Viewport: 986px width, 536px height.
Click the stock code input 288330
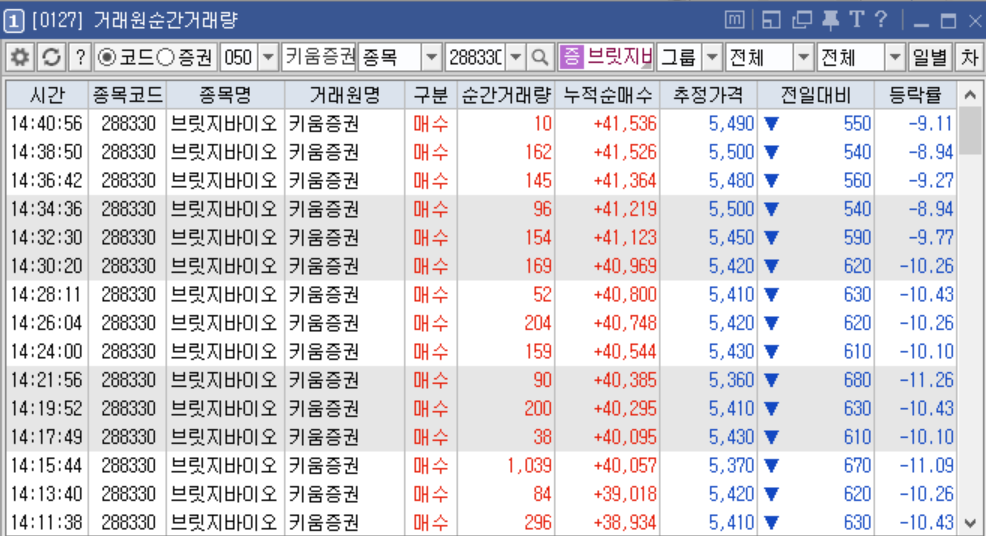476,58
